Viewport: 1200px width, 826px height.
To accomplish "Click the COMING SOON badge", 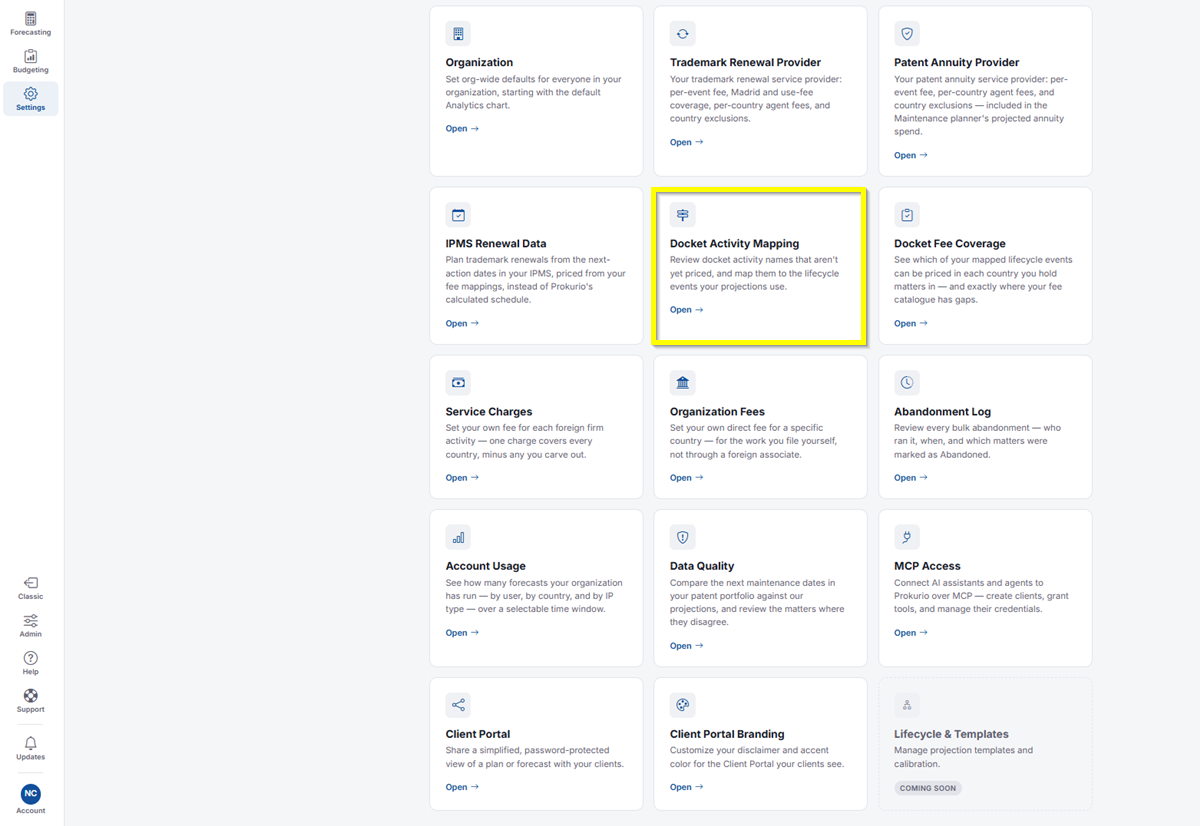I will [x=928, y=788].
